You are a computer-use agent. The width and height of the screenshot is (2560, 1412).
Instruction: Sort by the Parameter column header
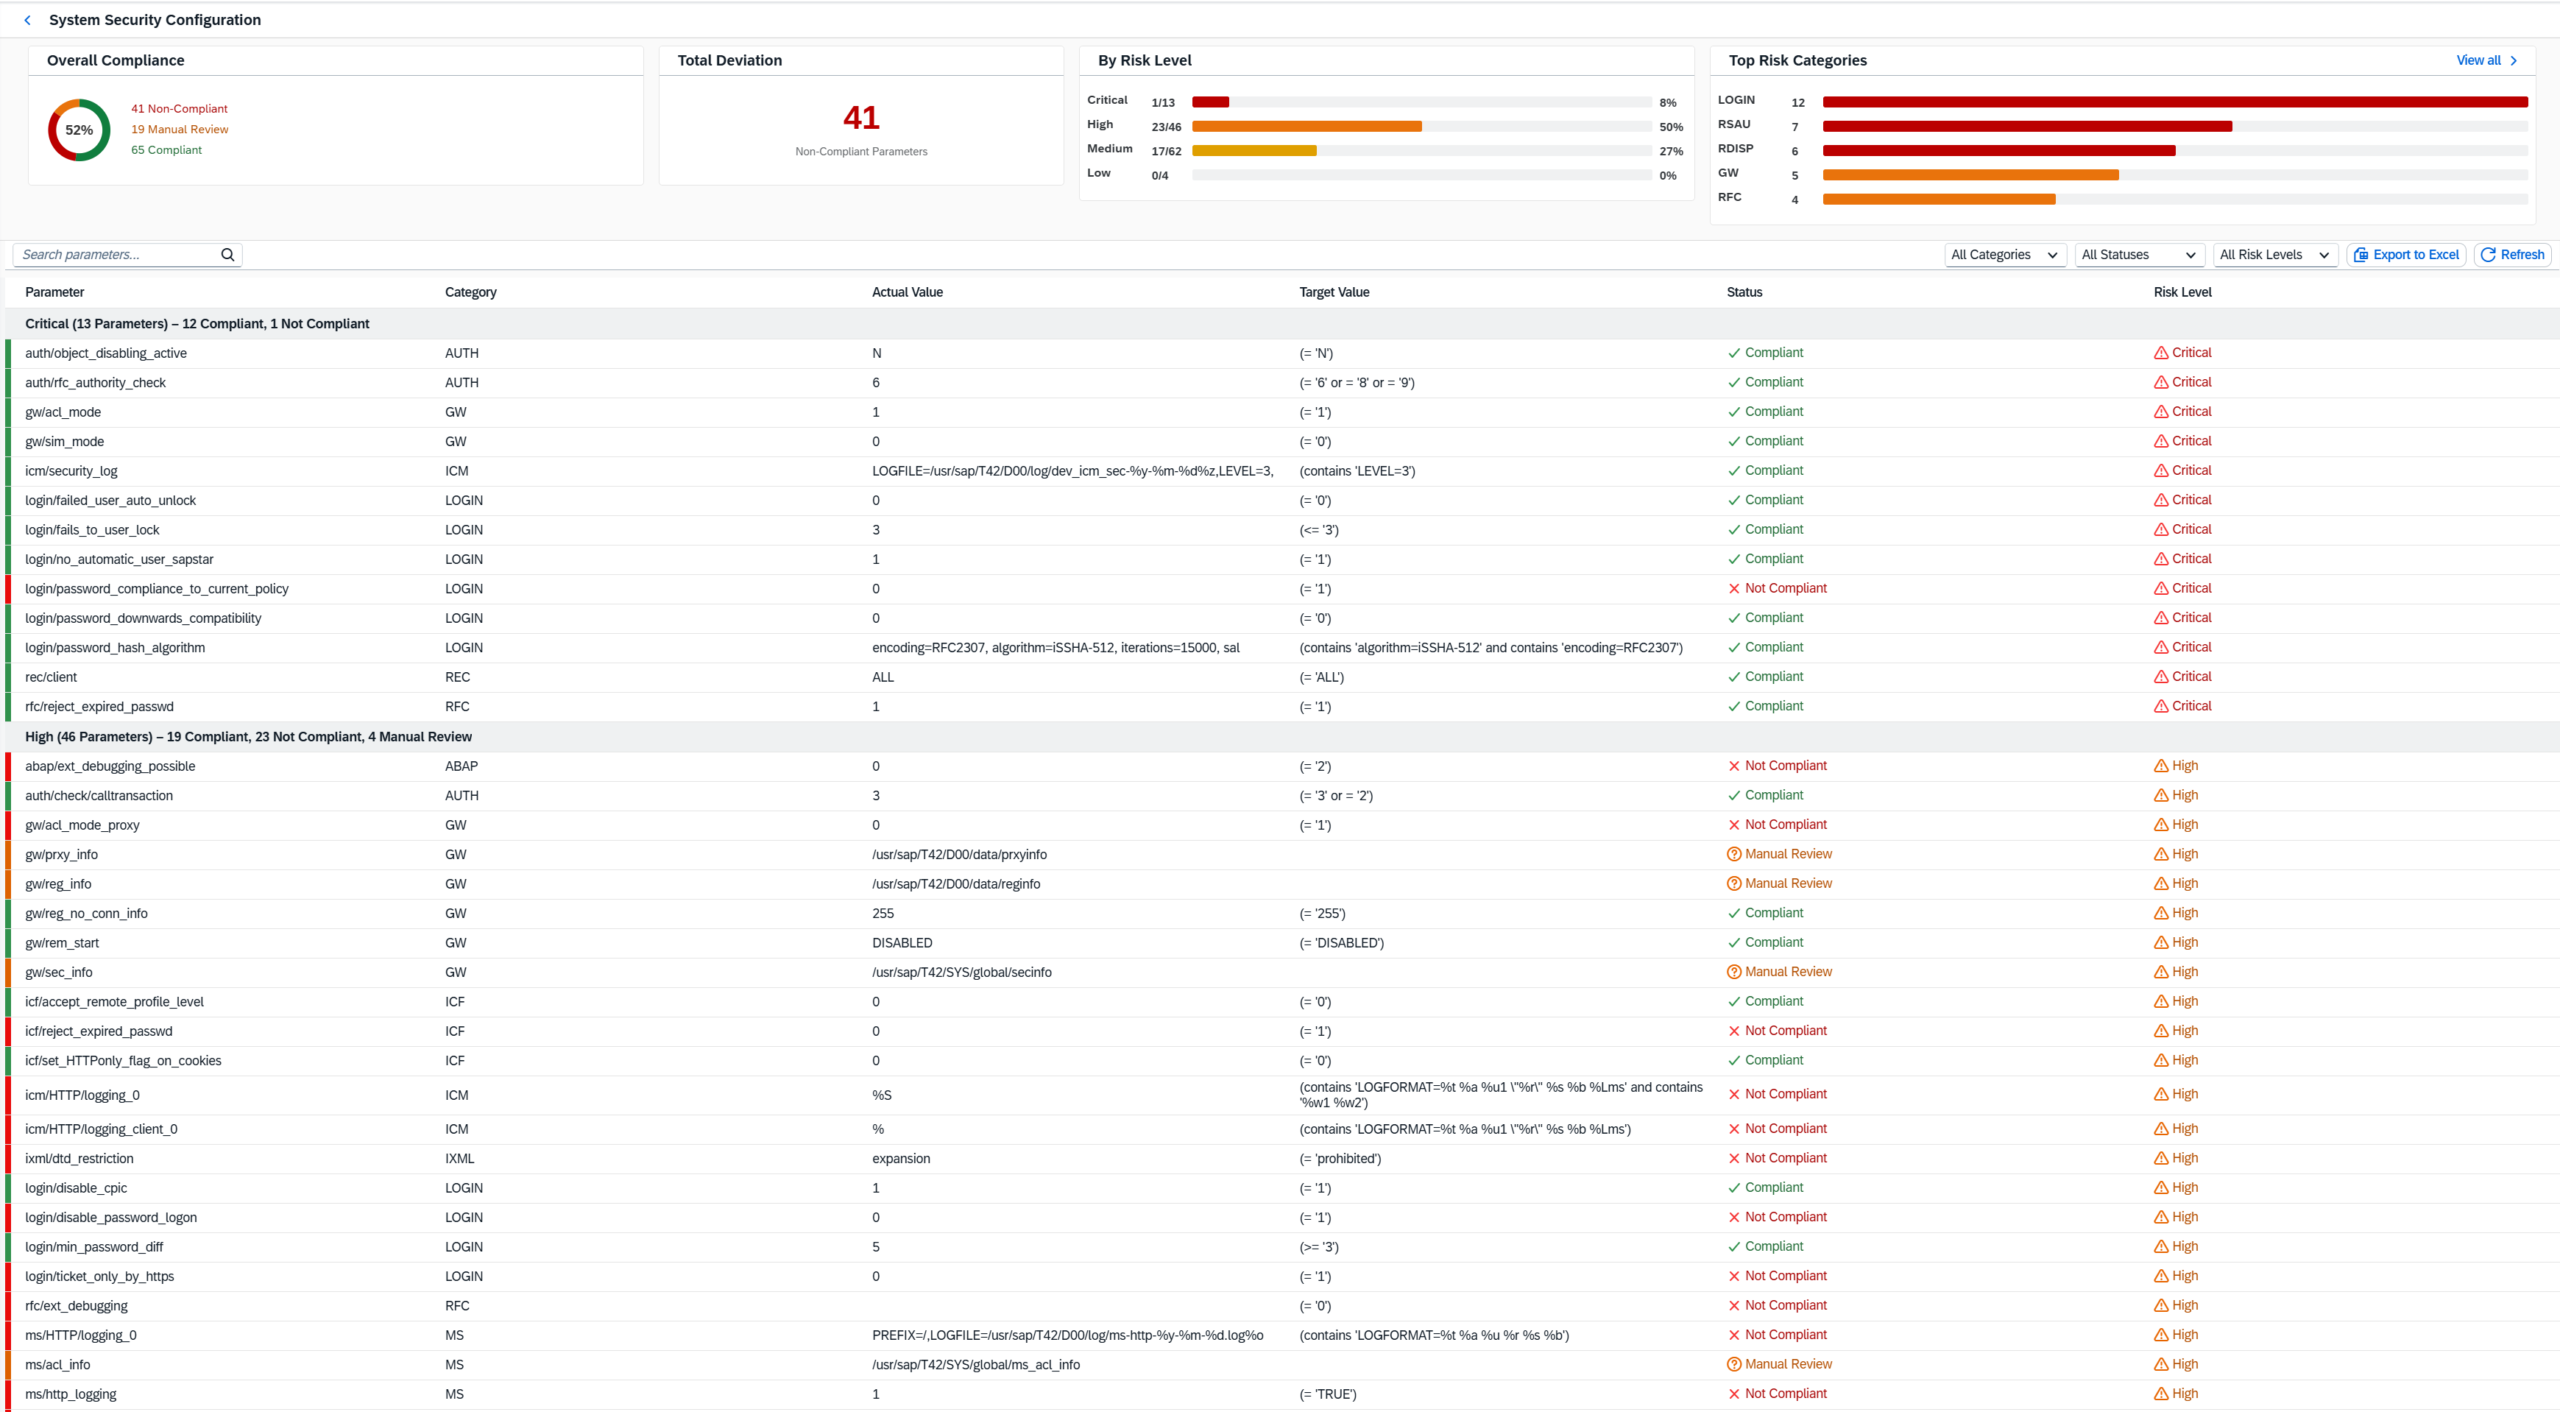54,292
